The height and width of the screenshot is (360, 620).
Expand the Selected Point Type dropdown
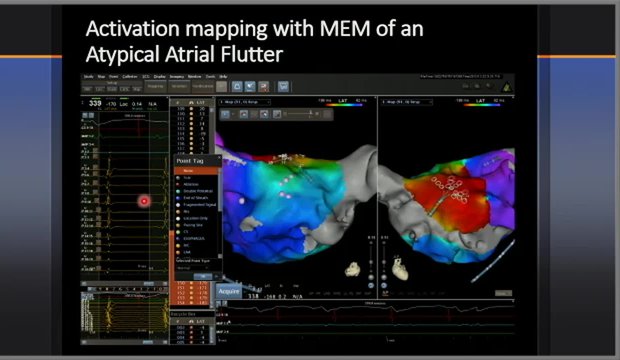193,268
